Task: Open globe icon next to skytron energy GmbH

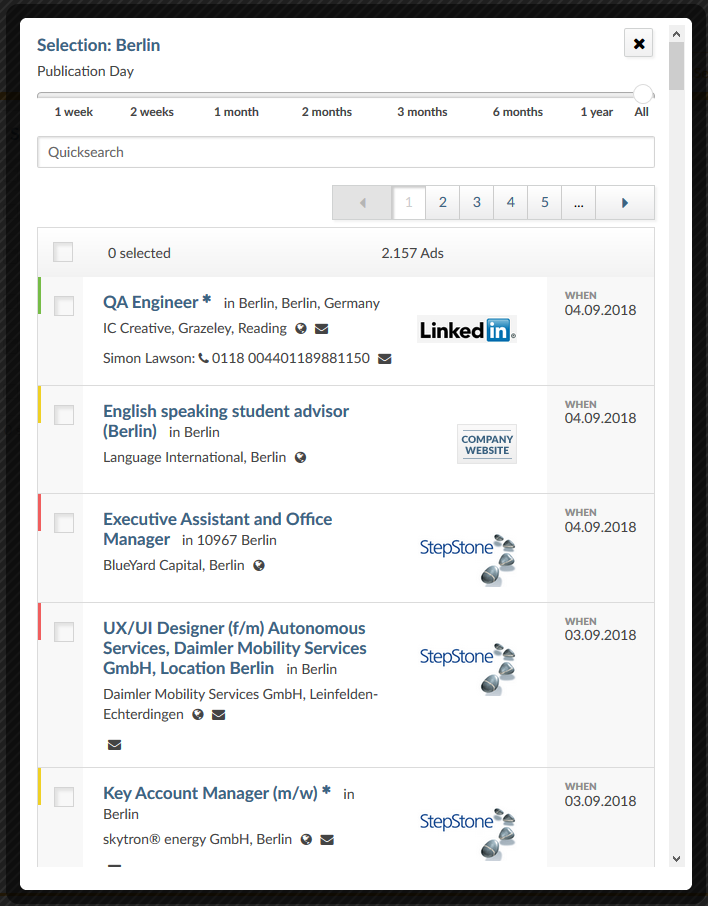Action: click(306, 840)
